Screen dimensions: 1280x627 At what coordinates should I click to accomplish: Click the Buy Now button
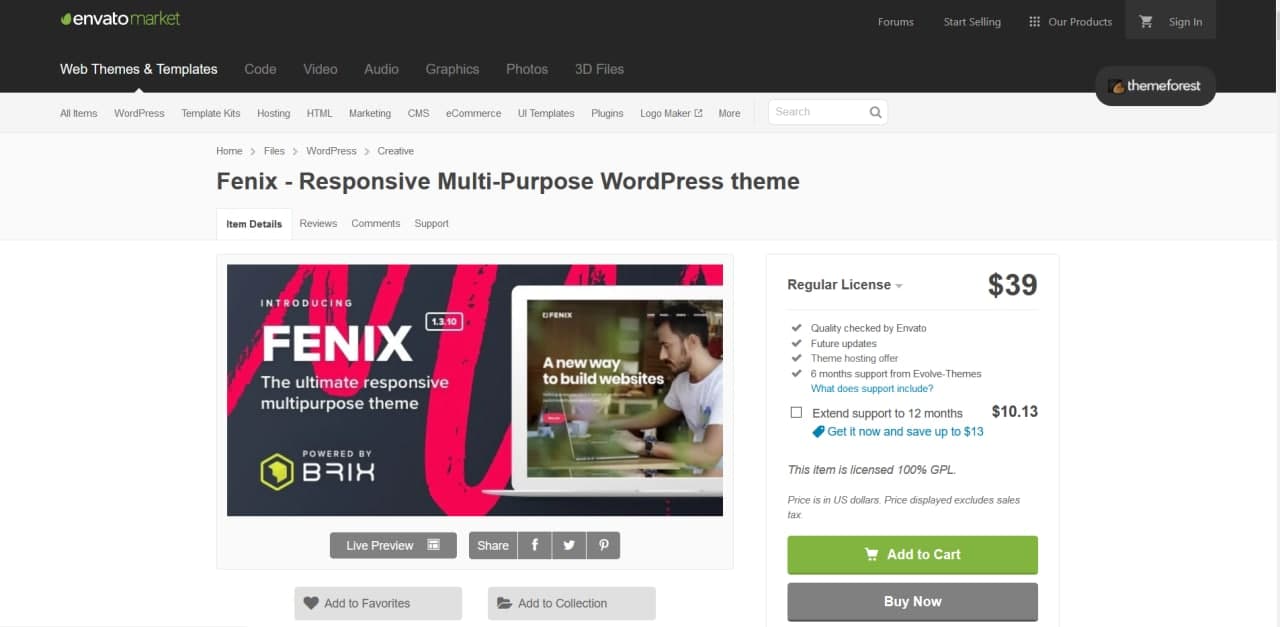tap(912, 602)
